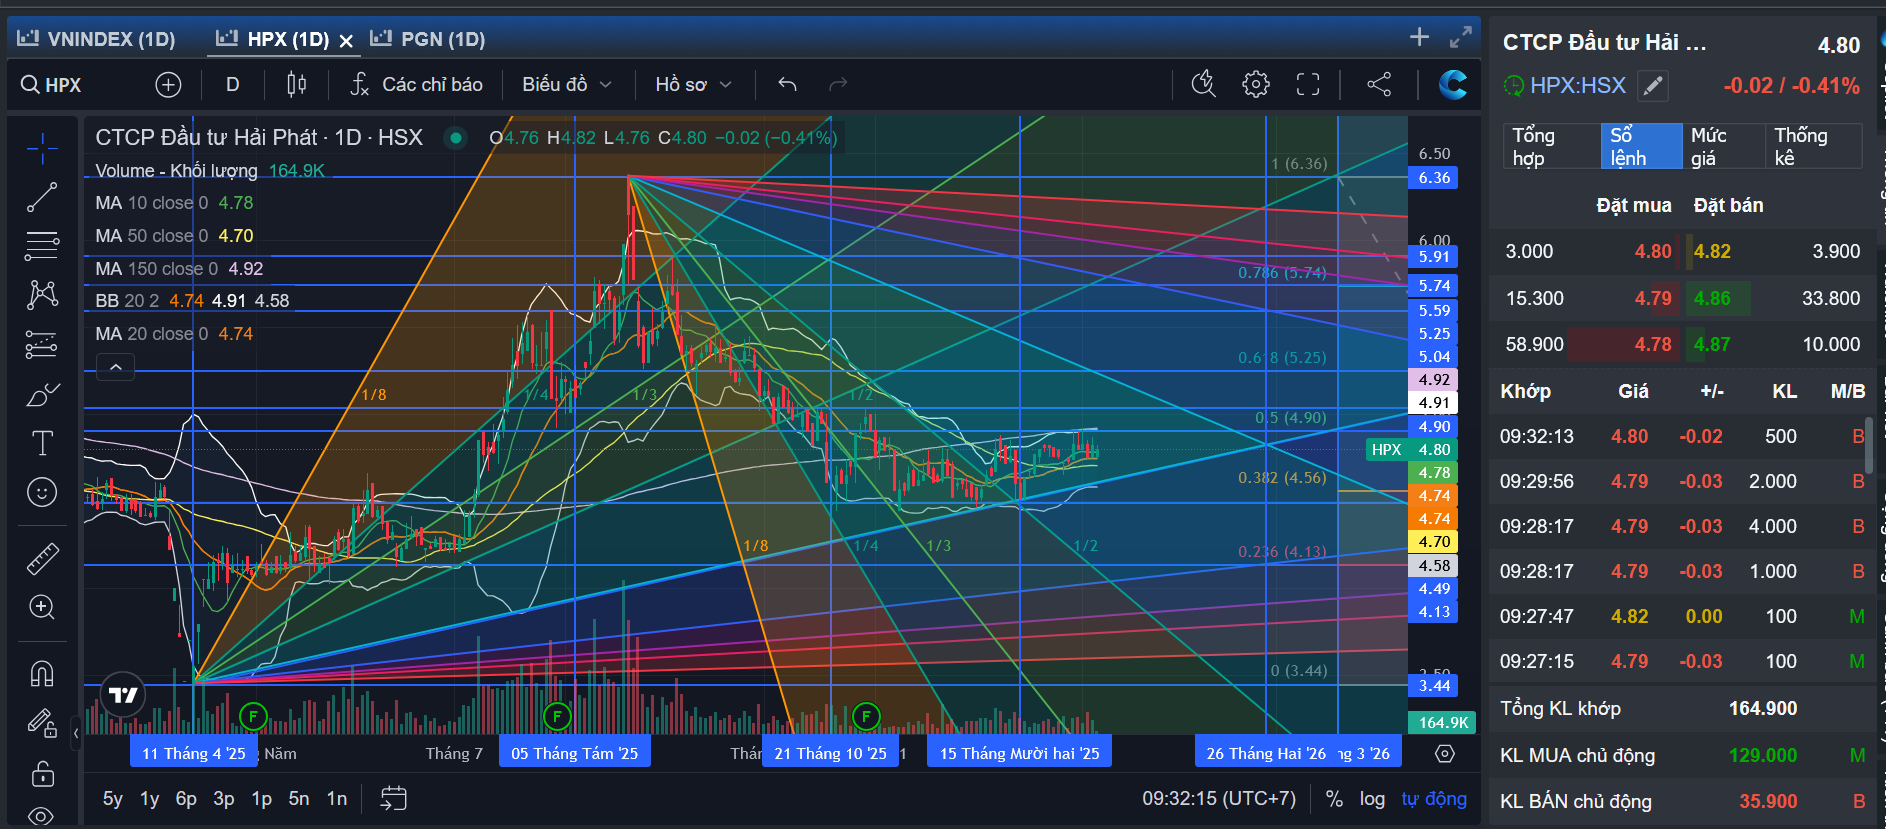Image resolution: width=1886 pixels, height=829 pixels.
Task: Select the crosshair cursor tool
Action: point(42,149)
